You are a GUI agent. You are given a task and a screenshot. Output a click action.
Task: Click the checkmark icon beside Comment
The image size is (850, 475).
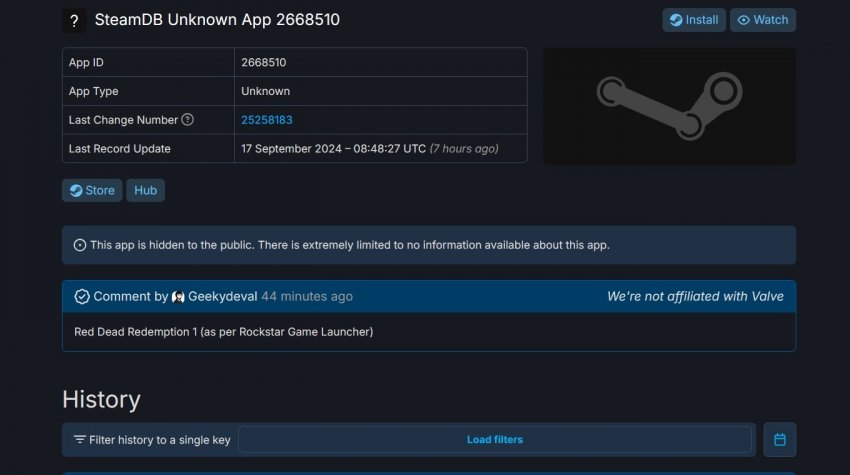click(x=82, y=297)
